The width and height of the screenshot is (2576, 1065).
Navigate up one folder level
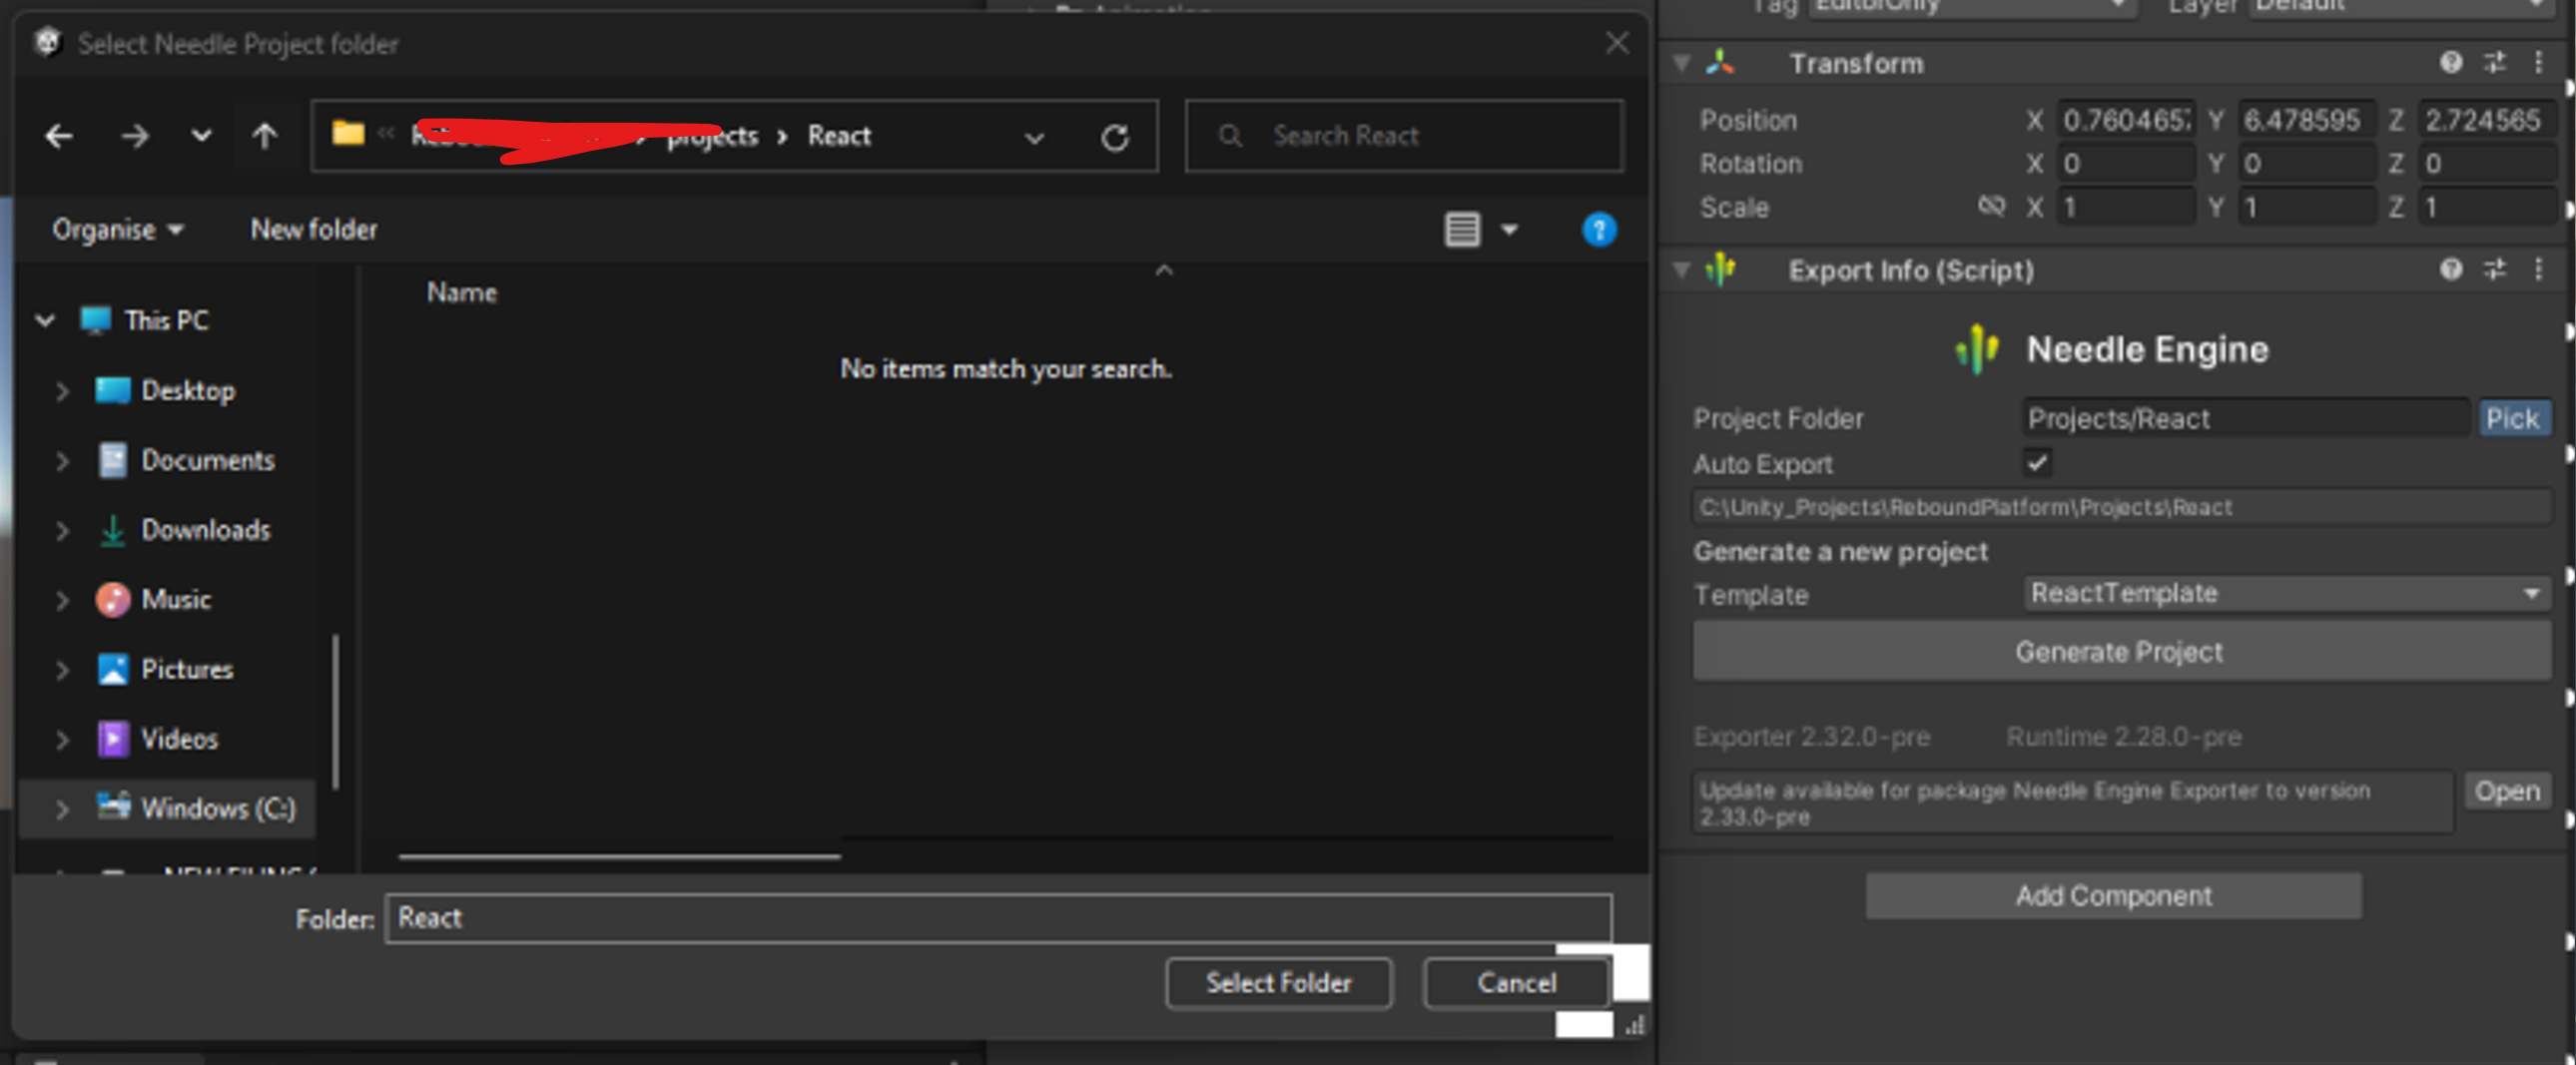click(264, 136)
